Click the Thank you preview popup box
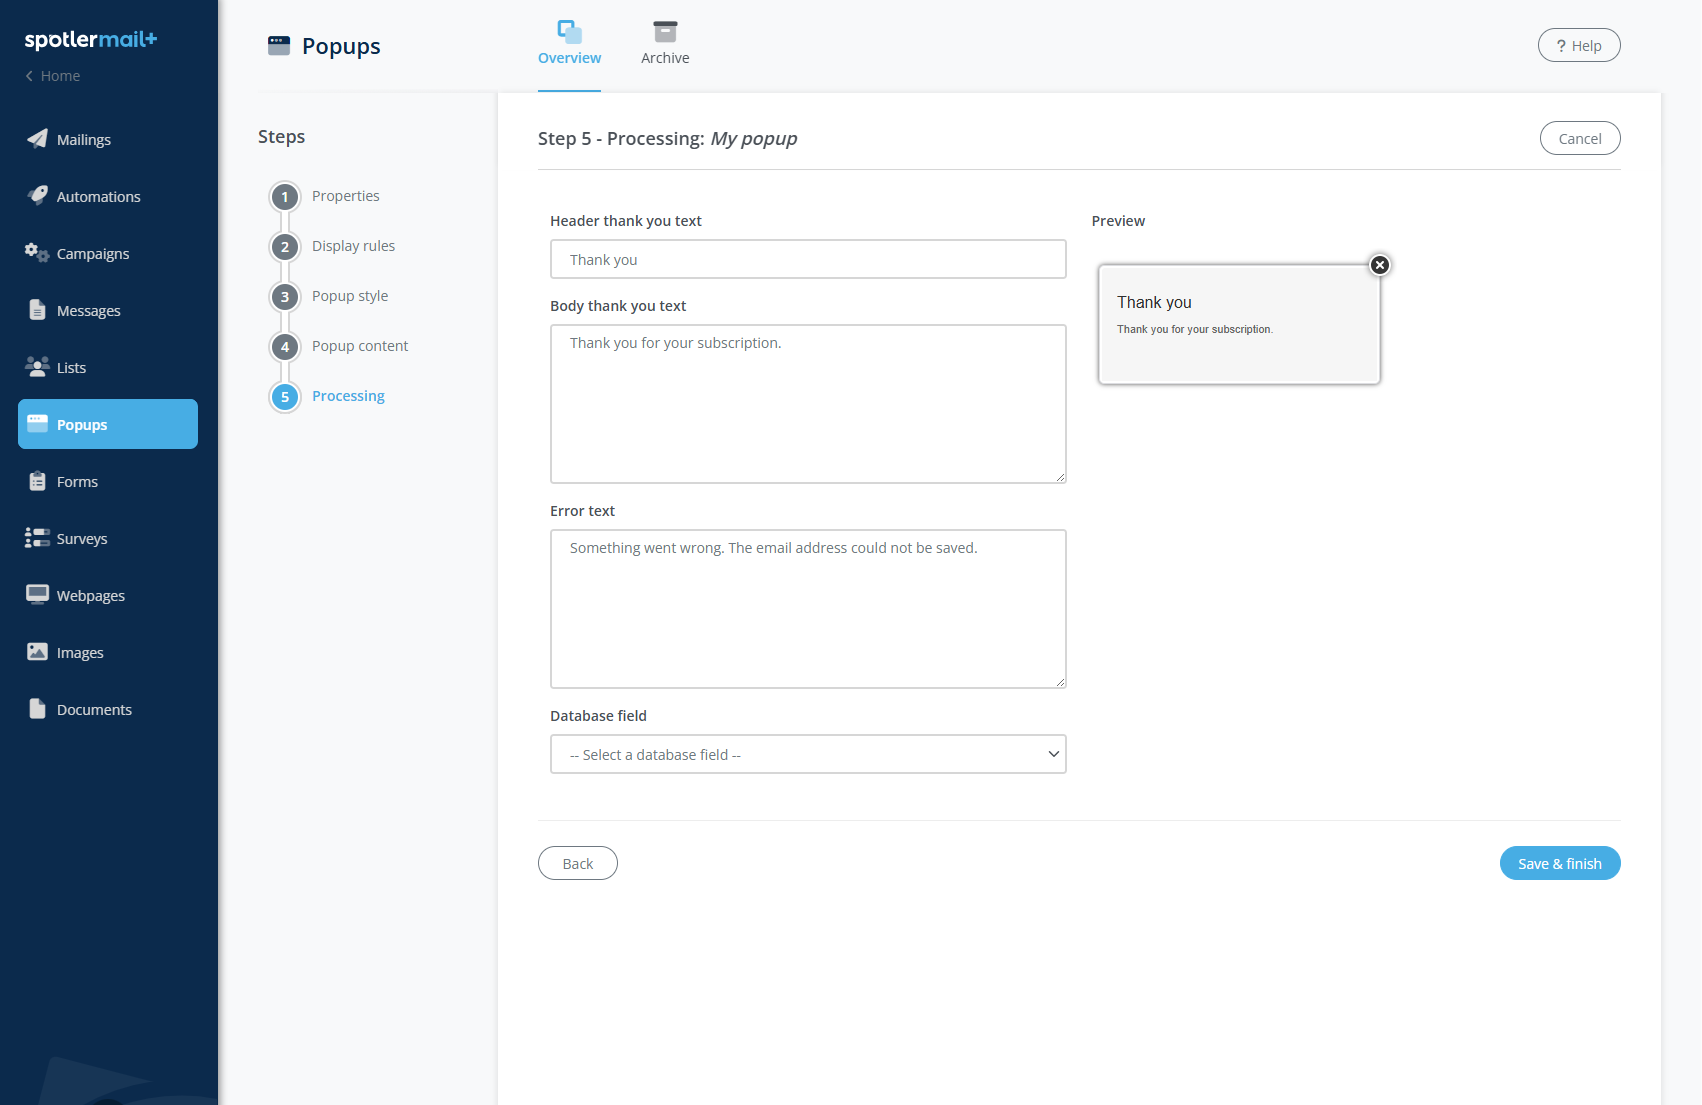Viewport: 1702px width, 1105px height. 1239,324
